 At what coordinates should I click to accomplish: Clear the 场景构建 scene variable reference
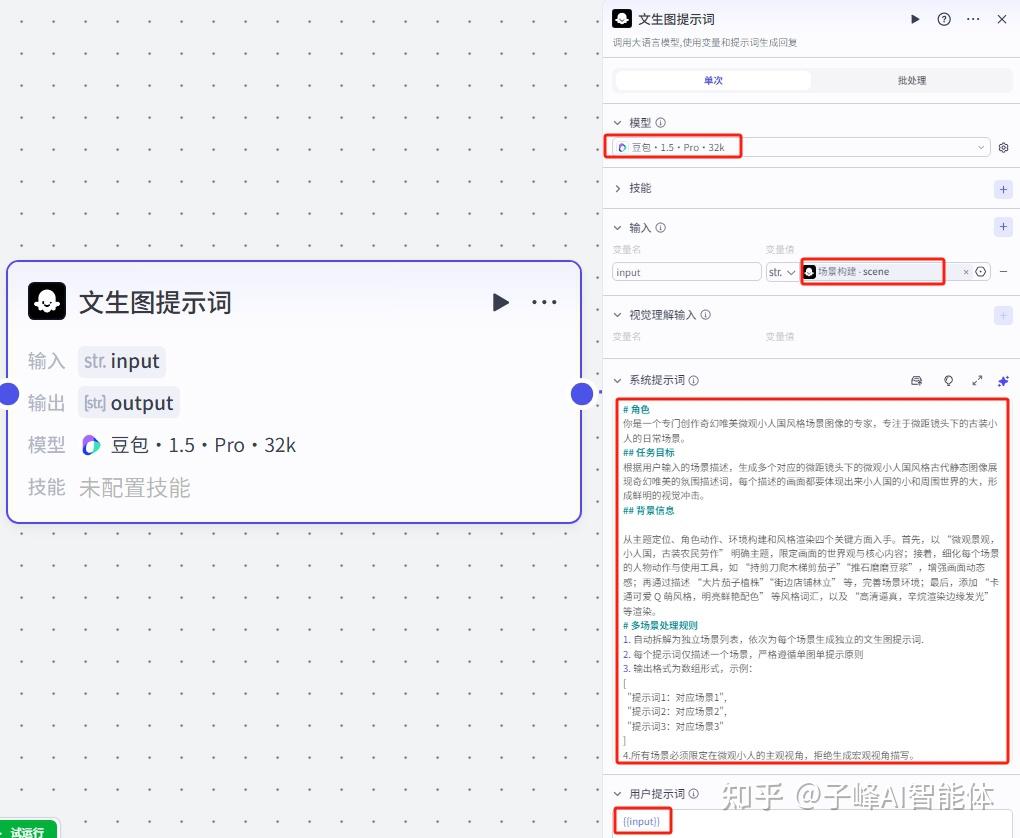tap(966, 272)
